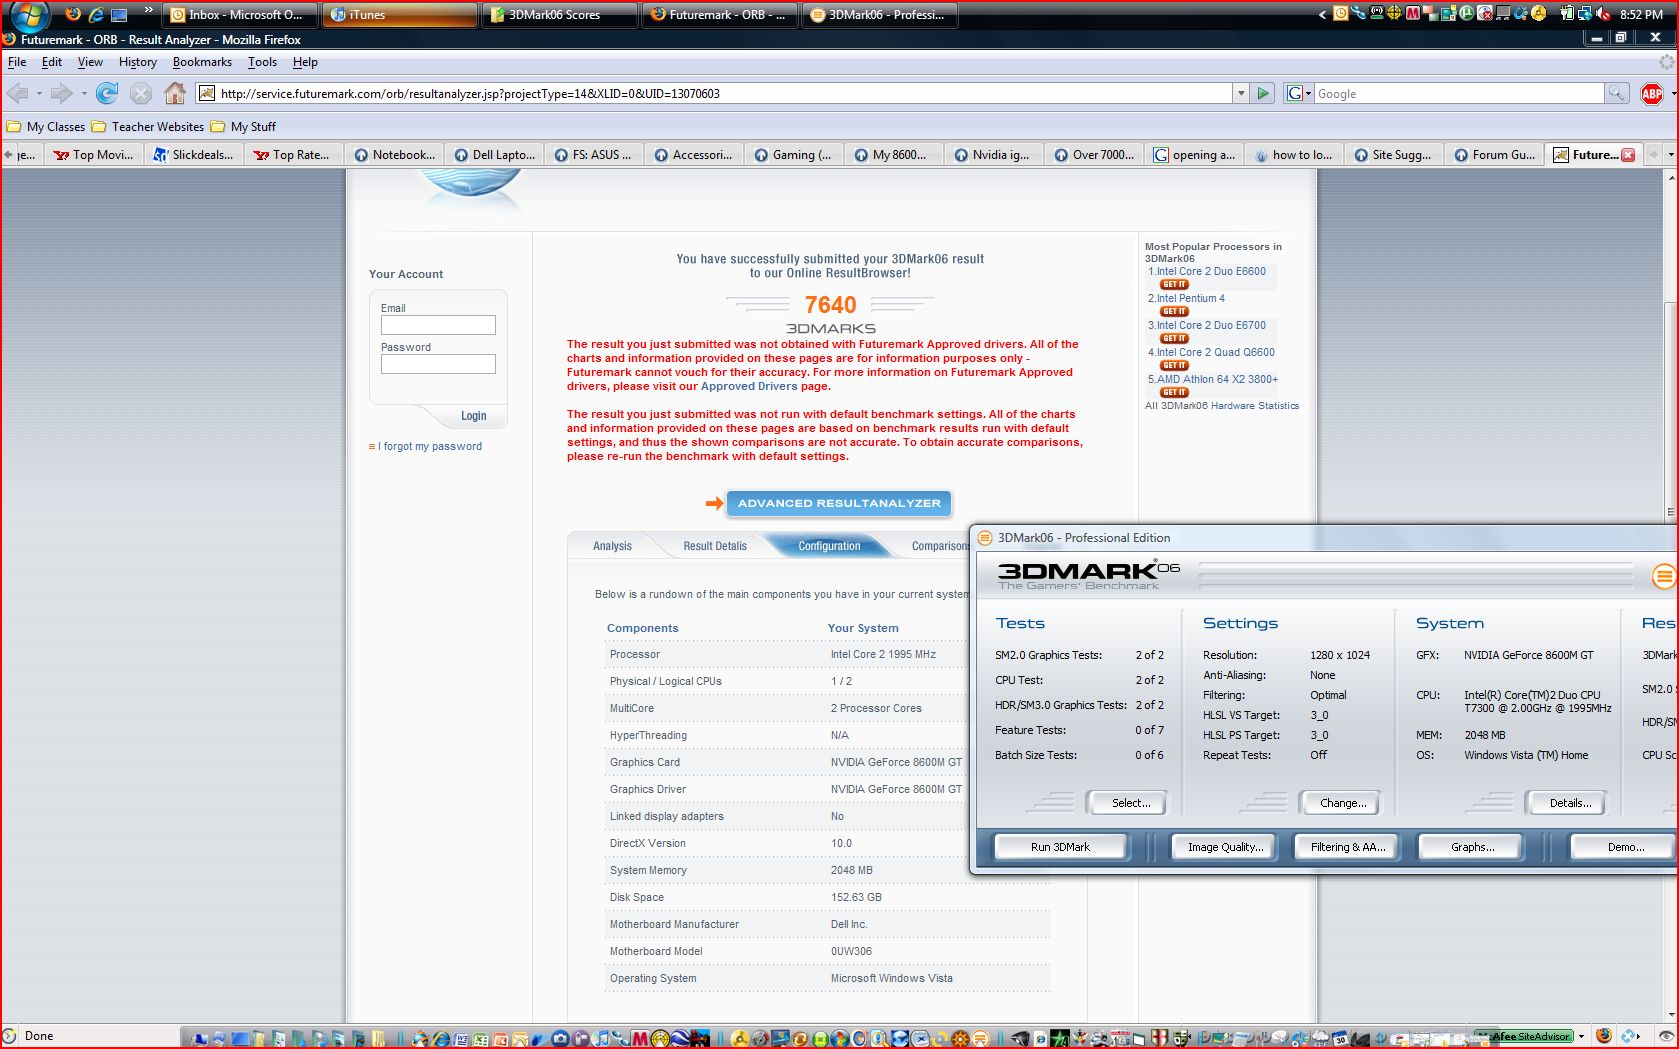The height and width of the screenshot is (1049, 1679).
Task: Expand the URL history dropdown arrow
Action: 1241,93
